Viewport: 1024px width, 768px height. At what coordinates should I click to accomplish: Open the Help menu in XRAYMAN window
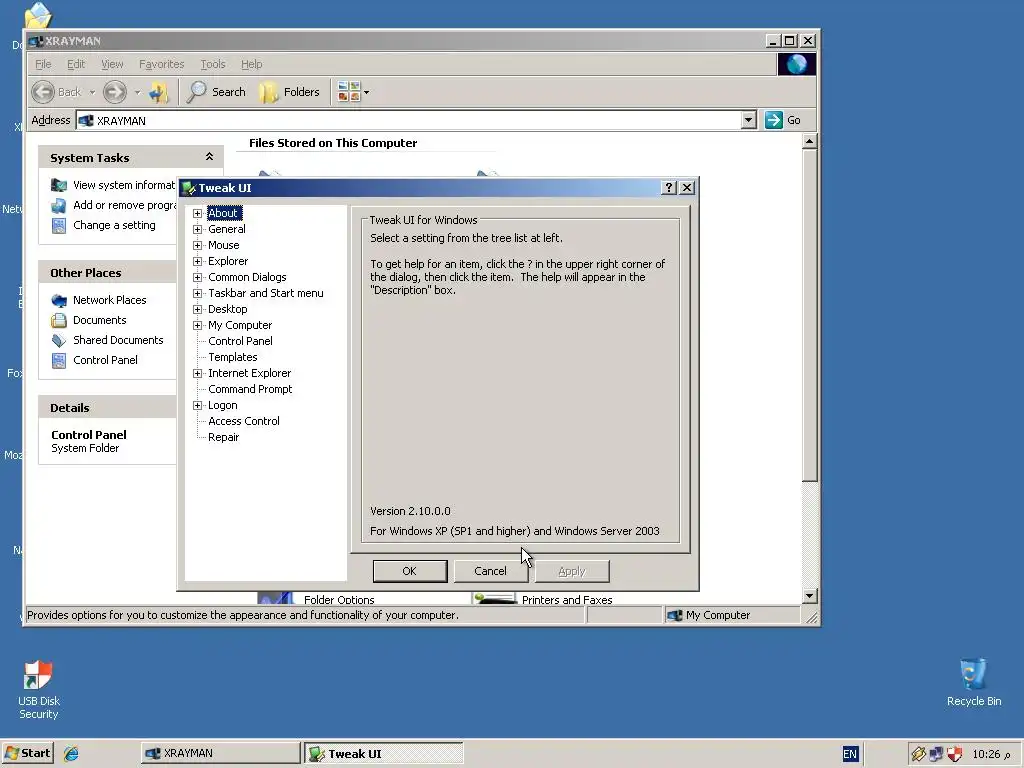click(251, 64)
